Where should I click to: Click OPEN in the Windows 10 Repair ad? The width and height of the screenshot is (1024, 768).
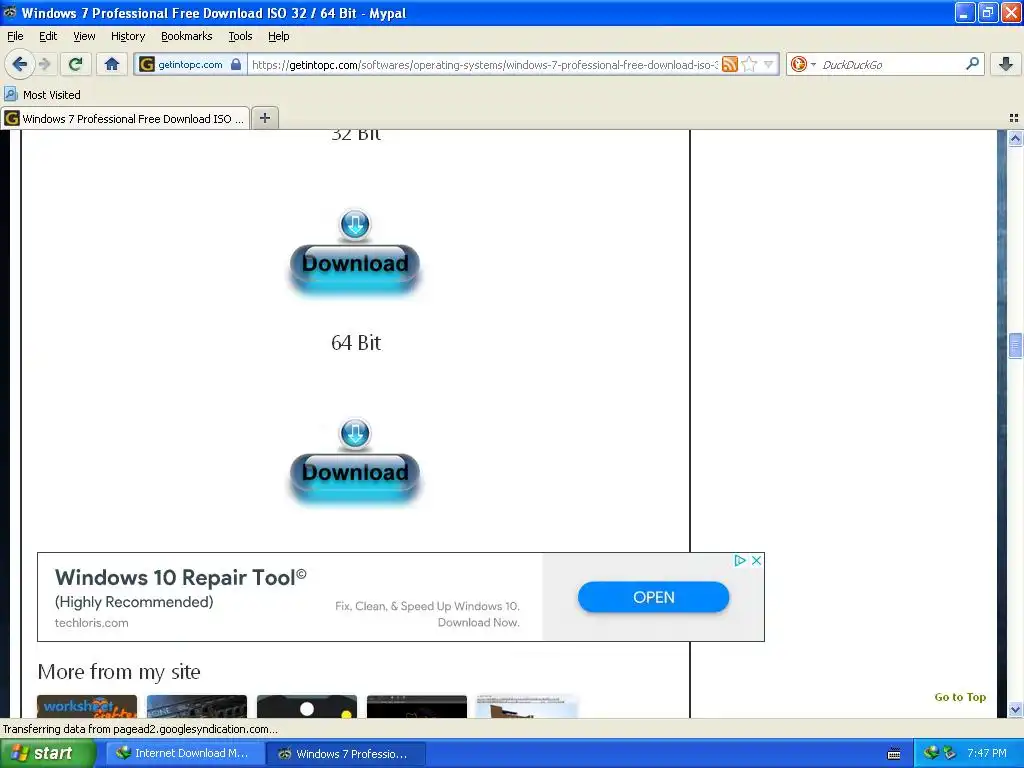653,597
